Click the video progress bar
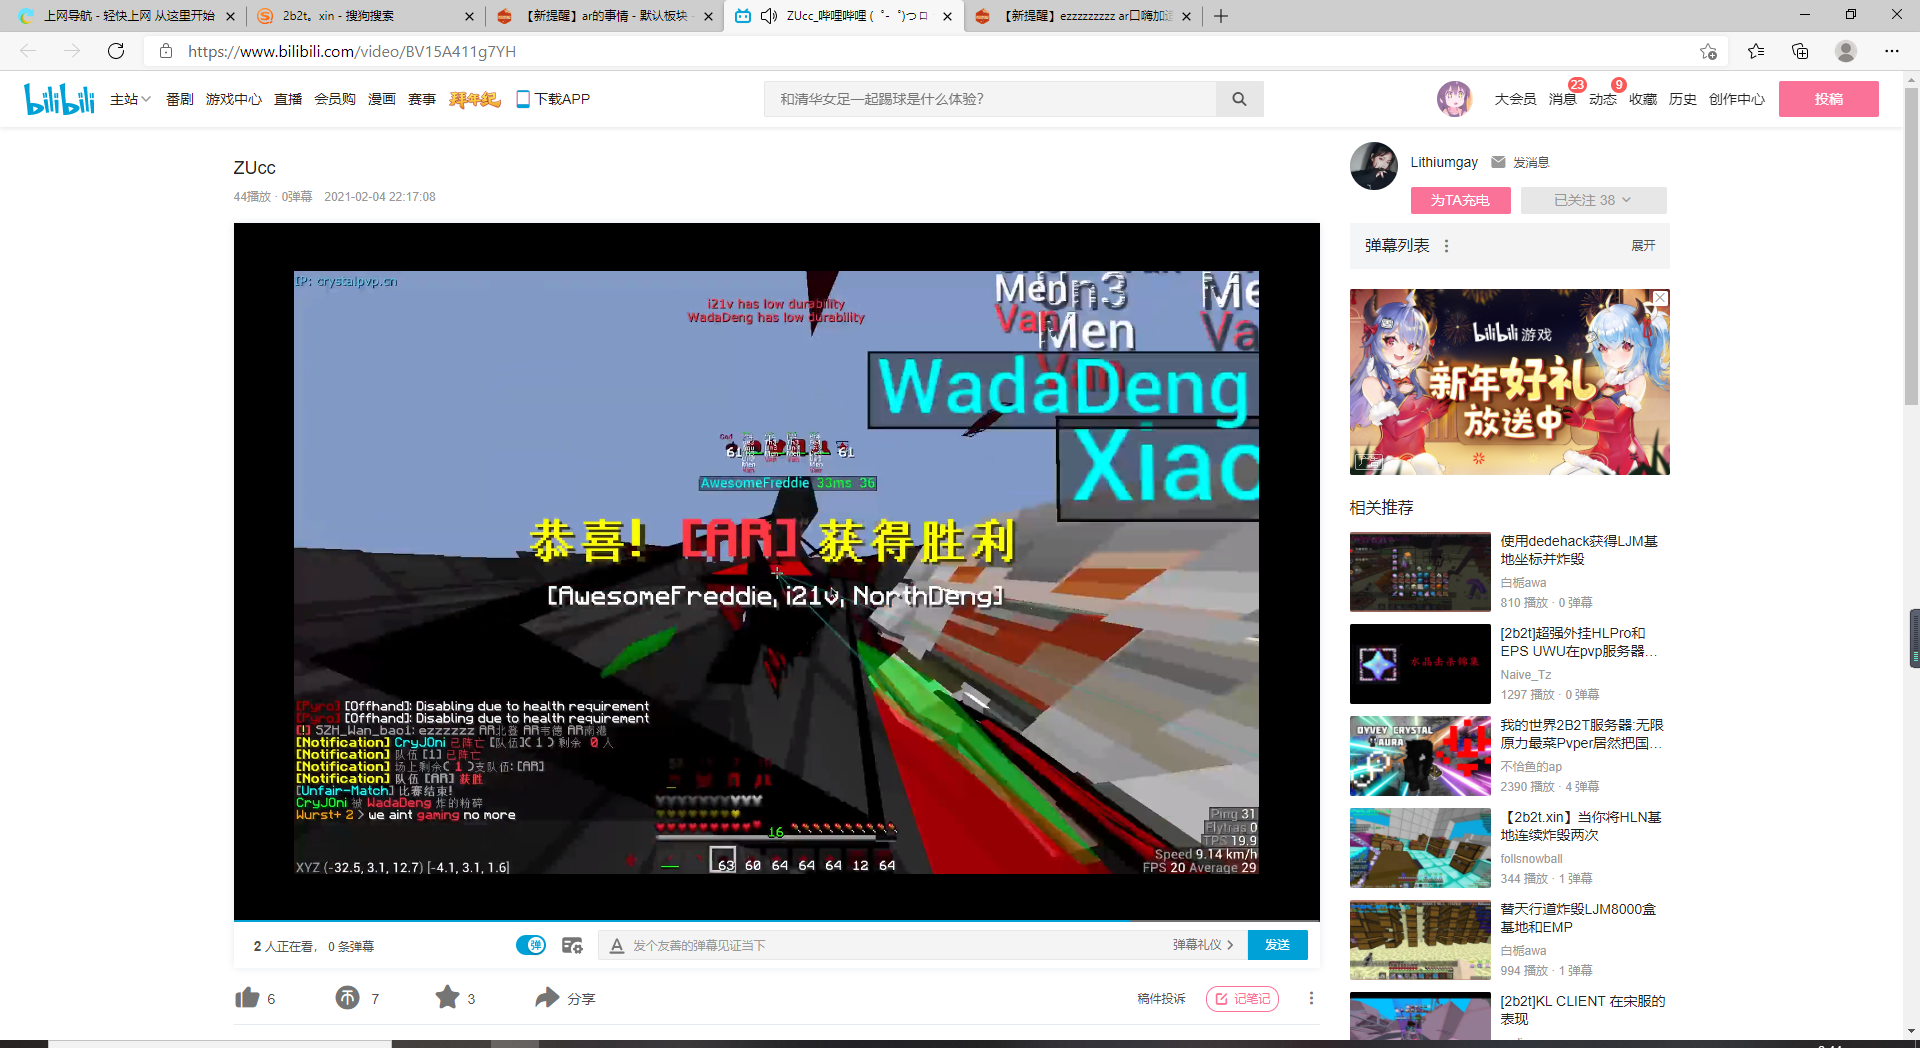The width and height of the screenshot is (1920, 1048). 776,920
